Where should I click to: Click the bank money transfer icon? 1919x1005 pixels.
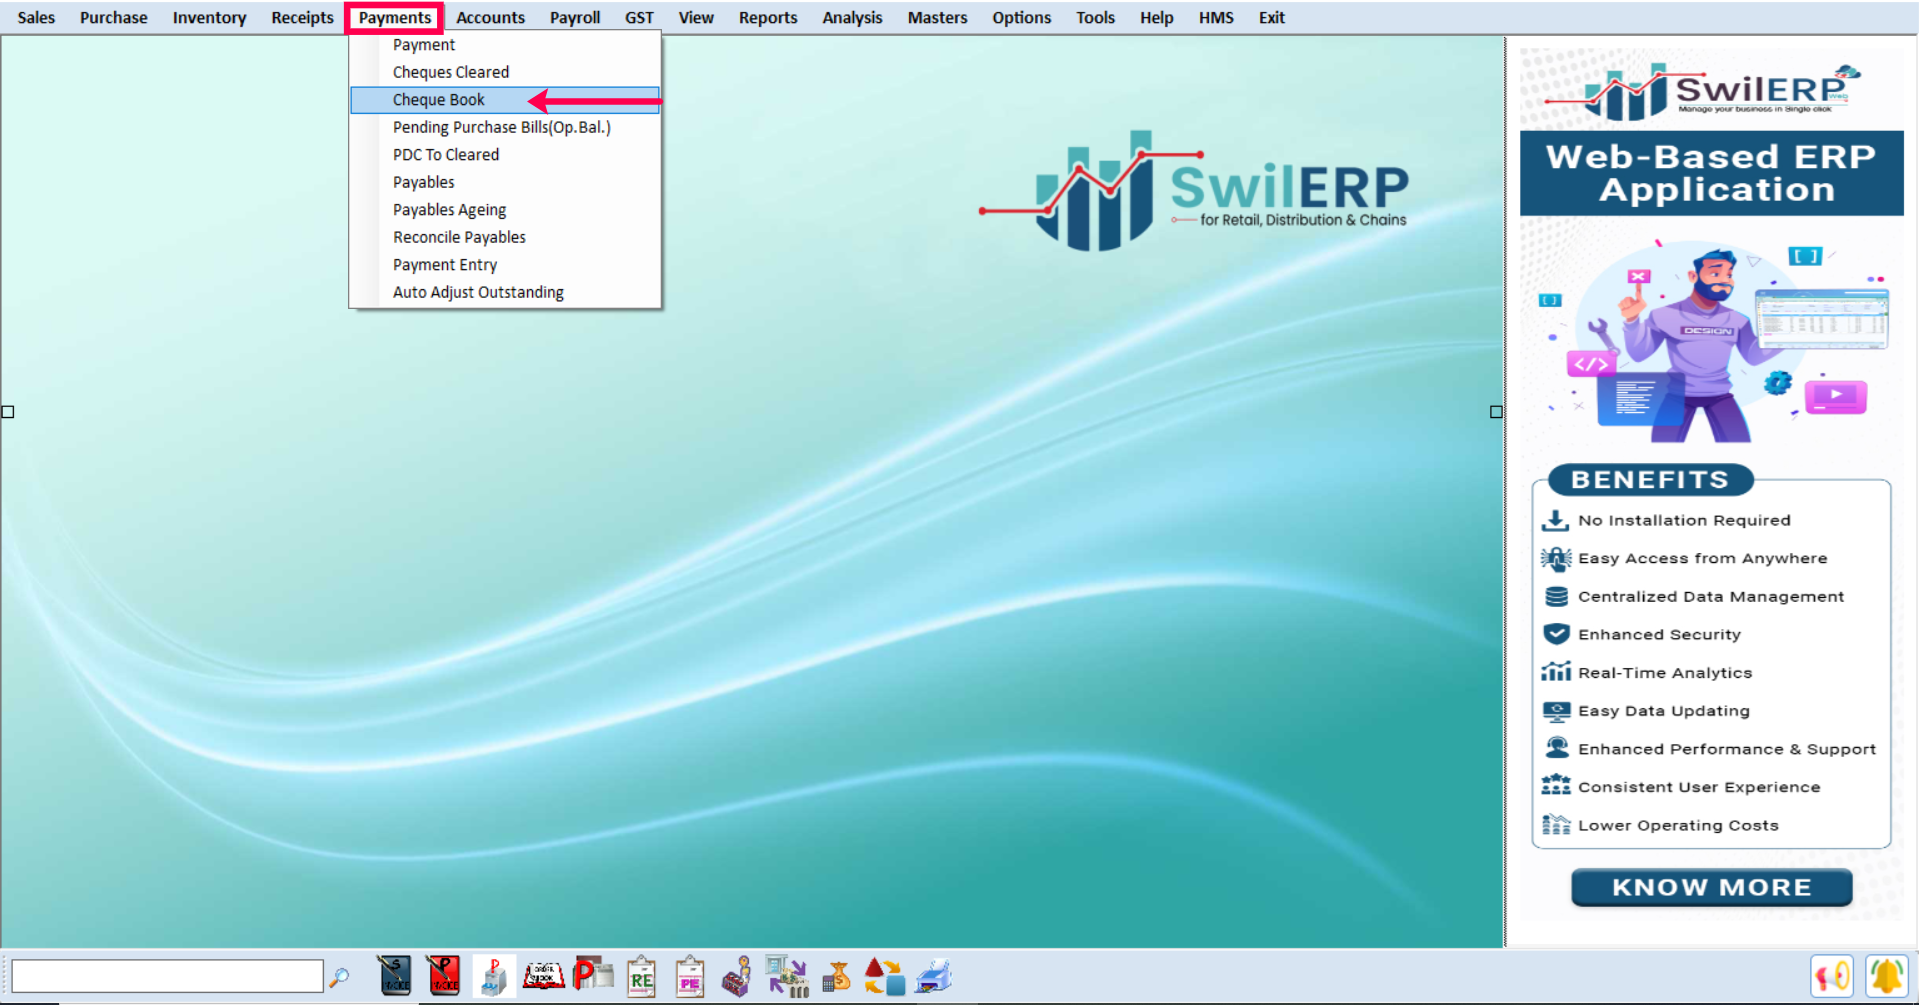(x=787, y=976)
